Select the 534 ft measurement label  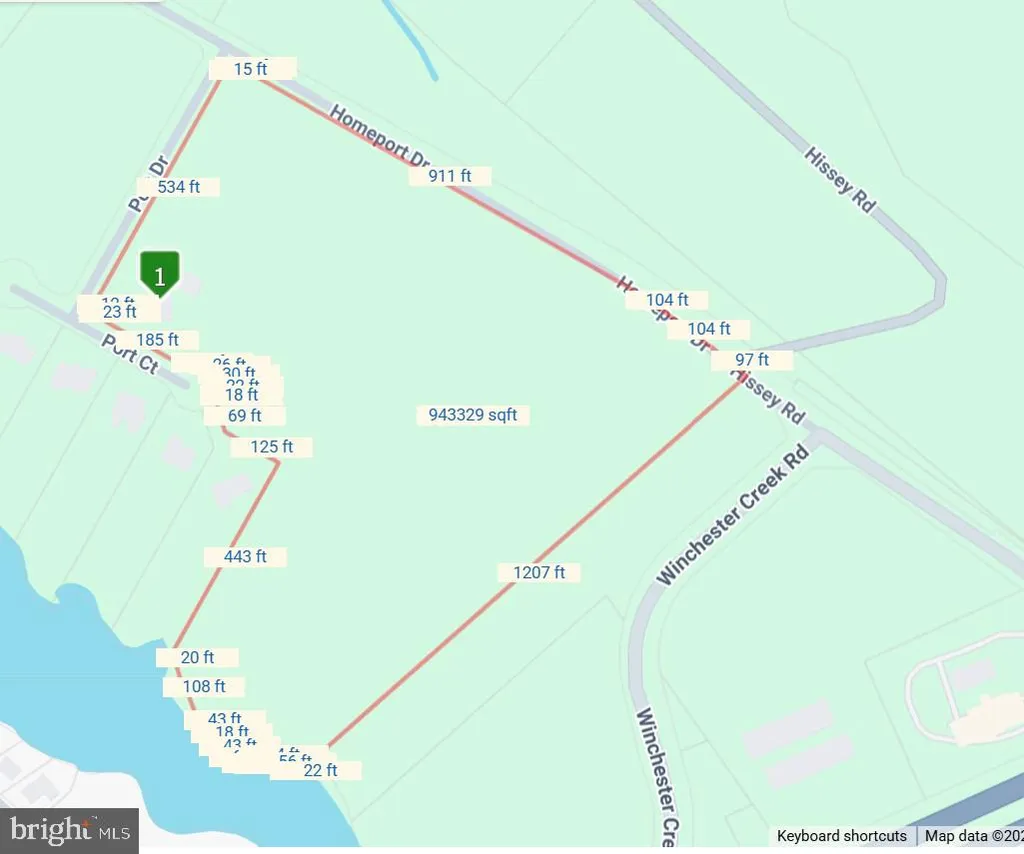pos(178,187)
